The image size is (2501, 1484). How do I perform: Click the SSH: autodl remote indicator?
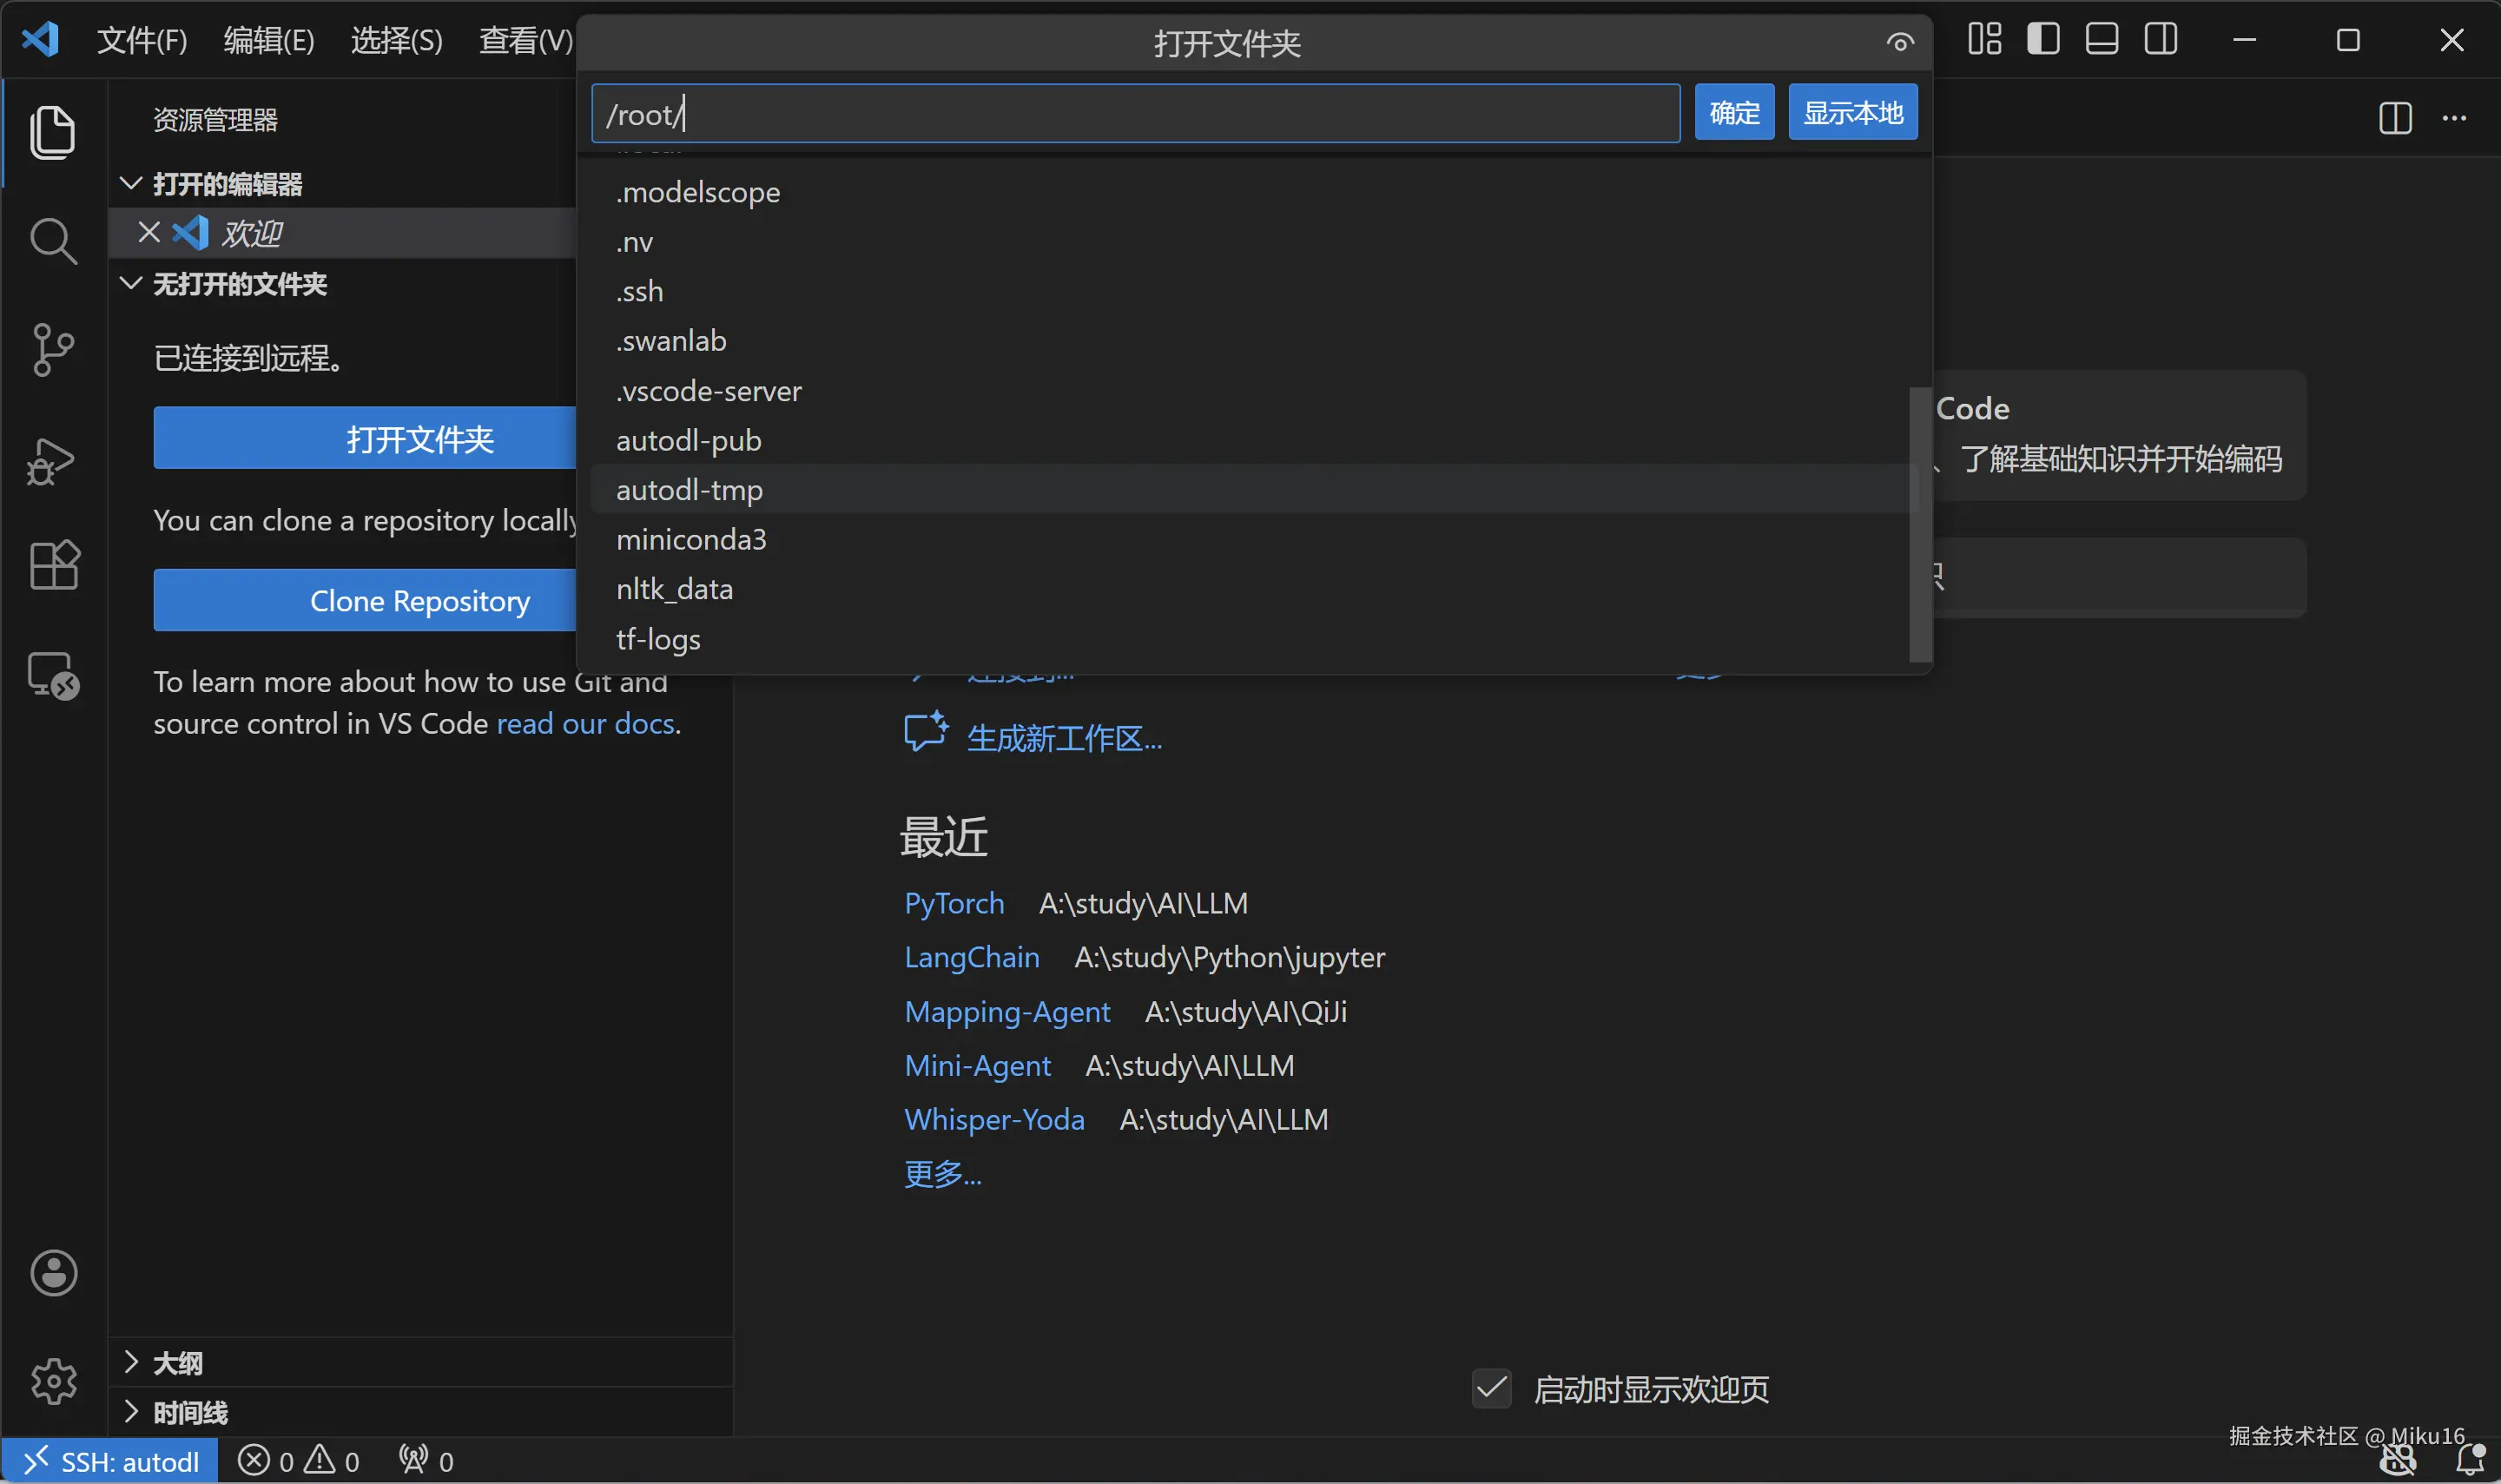click(110, 1462)
